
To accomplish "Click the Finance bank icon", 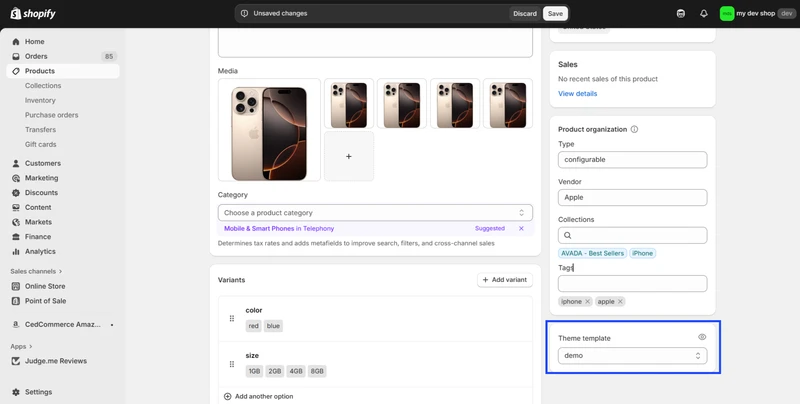I will [16, 237].
